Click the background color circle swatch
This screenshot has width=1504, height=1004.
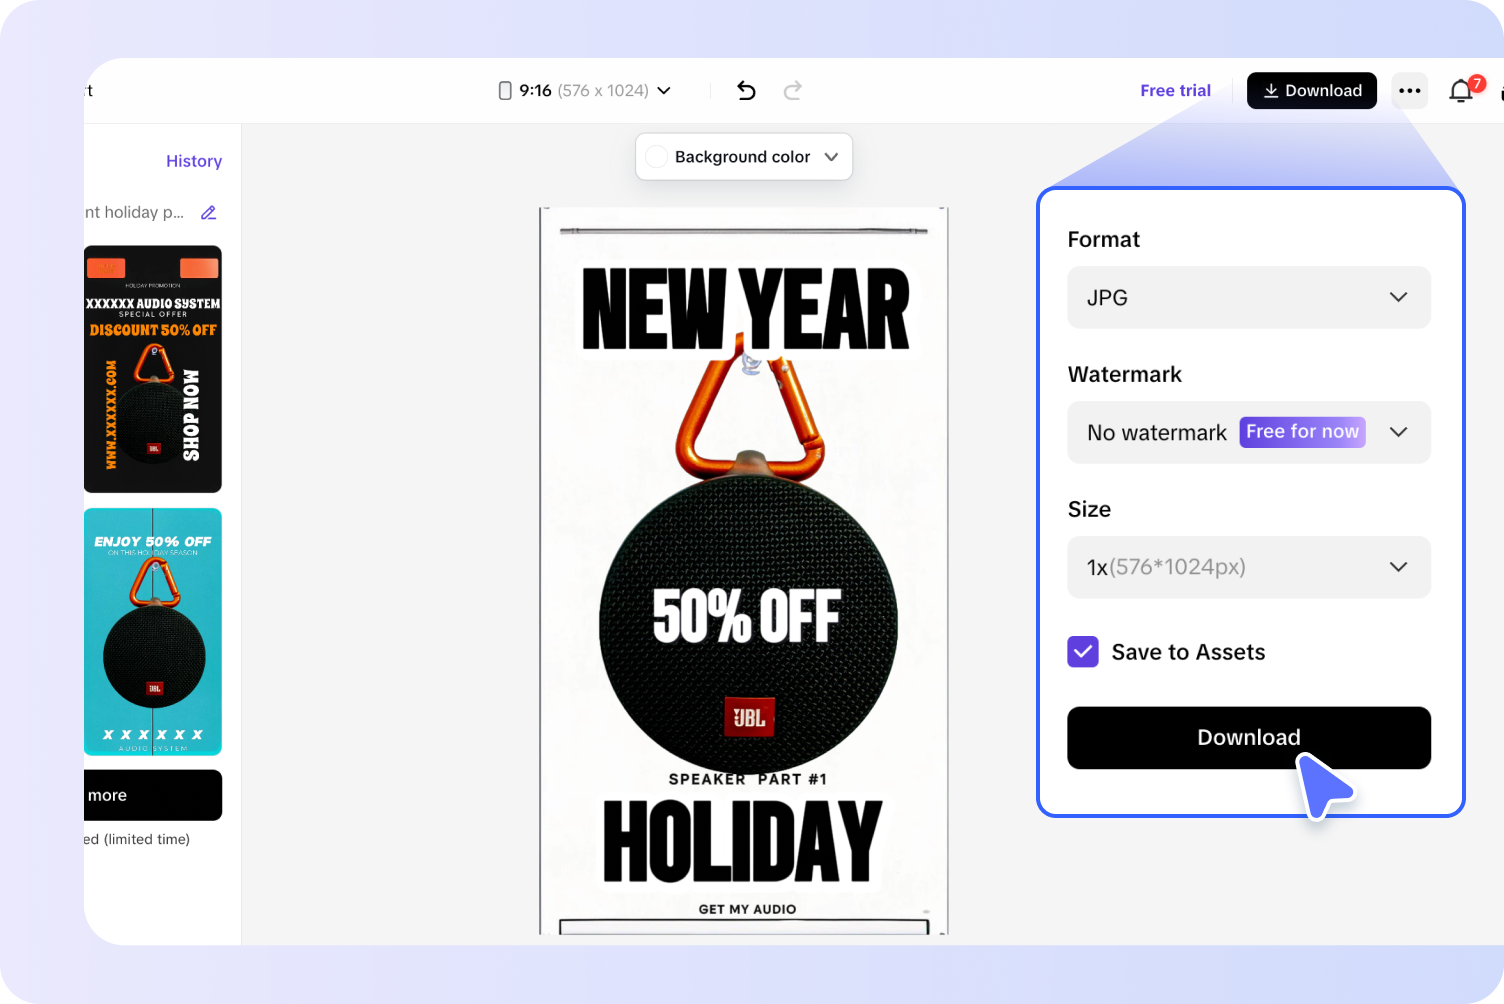point(657,157)
